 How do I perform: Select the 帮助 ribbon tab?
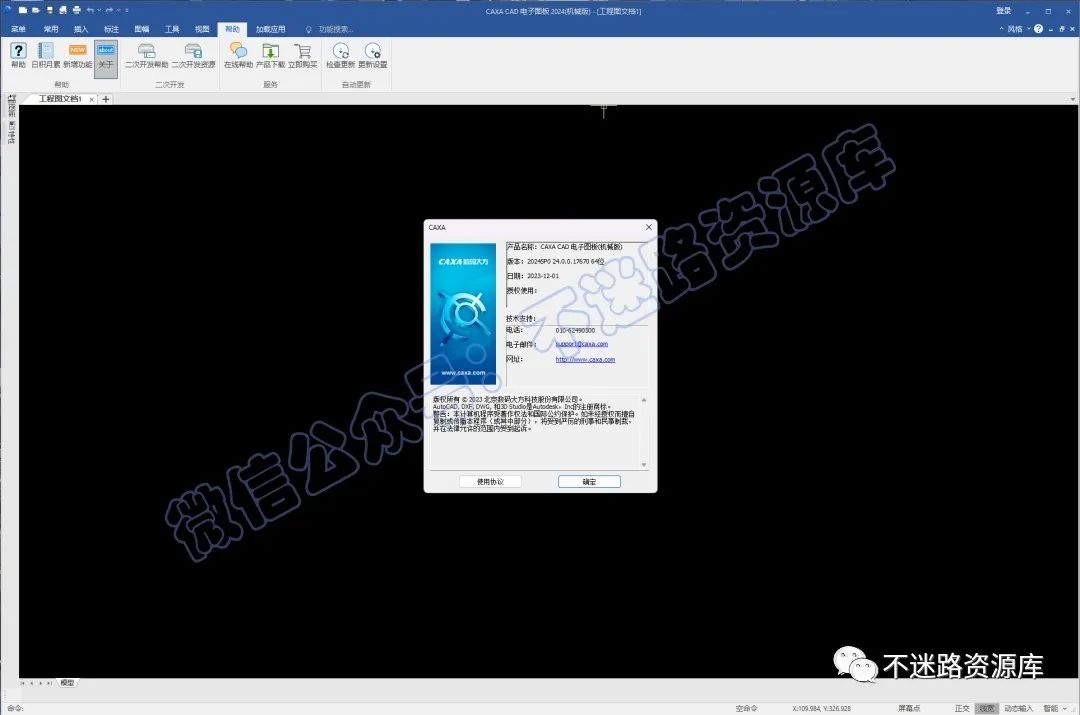click(232, 29)
